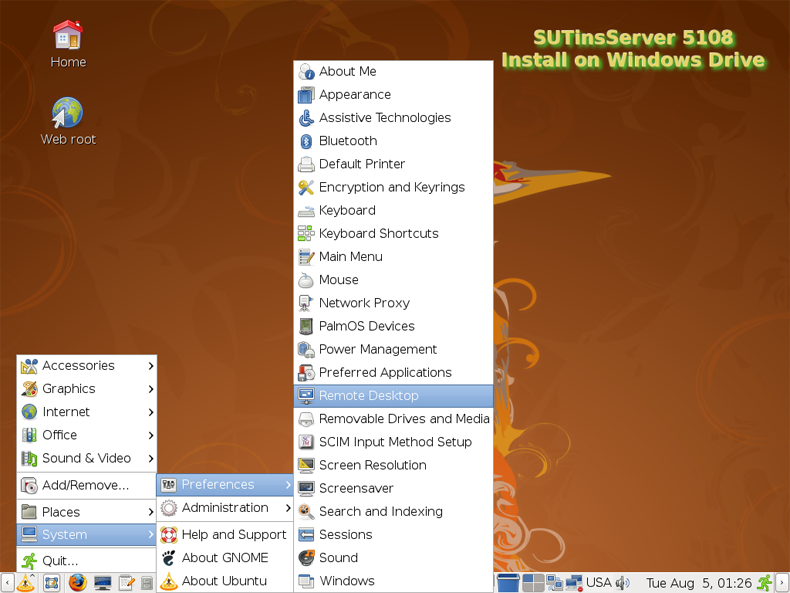Viewport: 790px width, 593px height.
Task: Expand the Administration submenu arrow
Action: click(x=288, y=508)
